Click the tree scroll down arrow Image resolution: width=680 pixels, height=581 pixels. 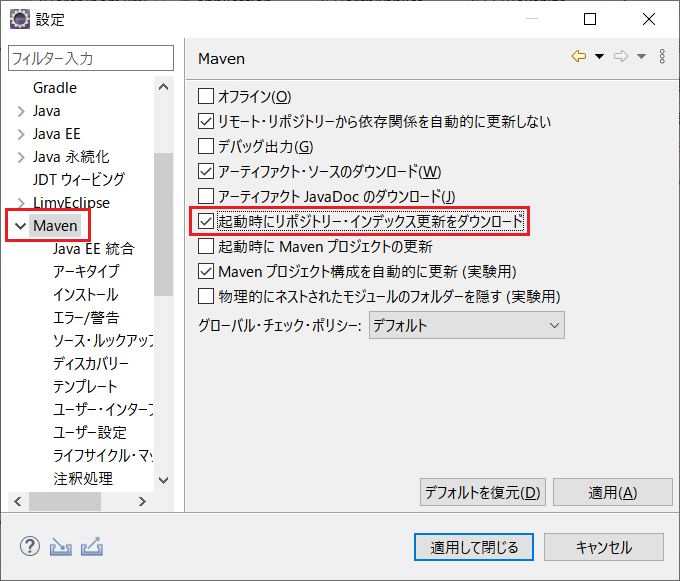[x=163, y=480]
